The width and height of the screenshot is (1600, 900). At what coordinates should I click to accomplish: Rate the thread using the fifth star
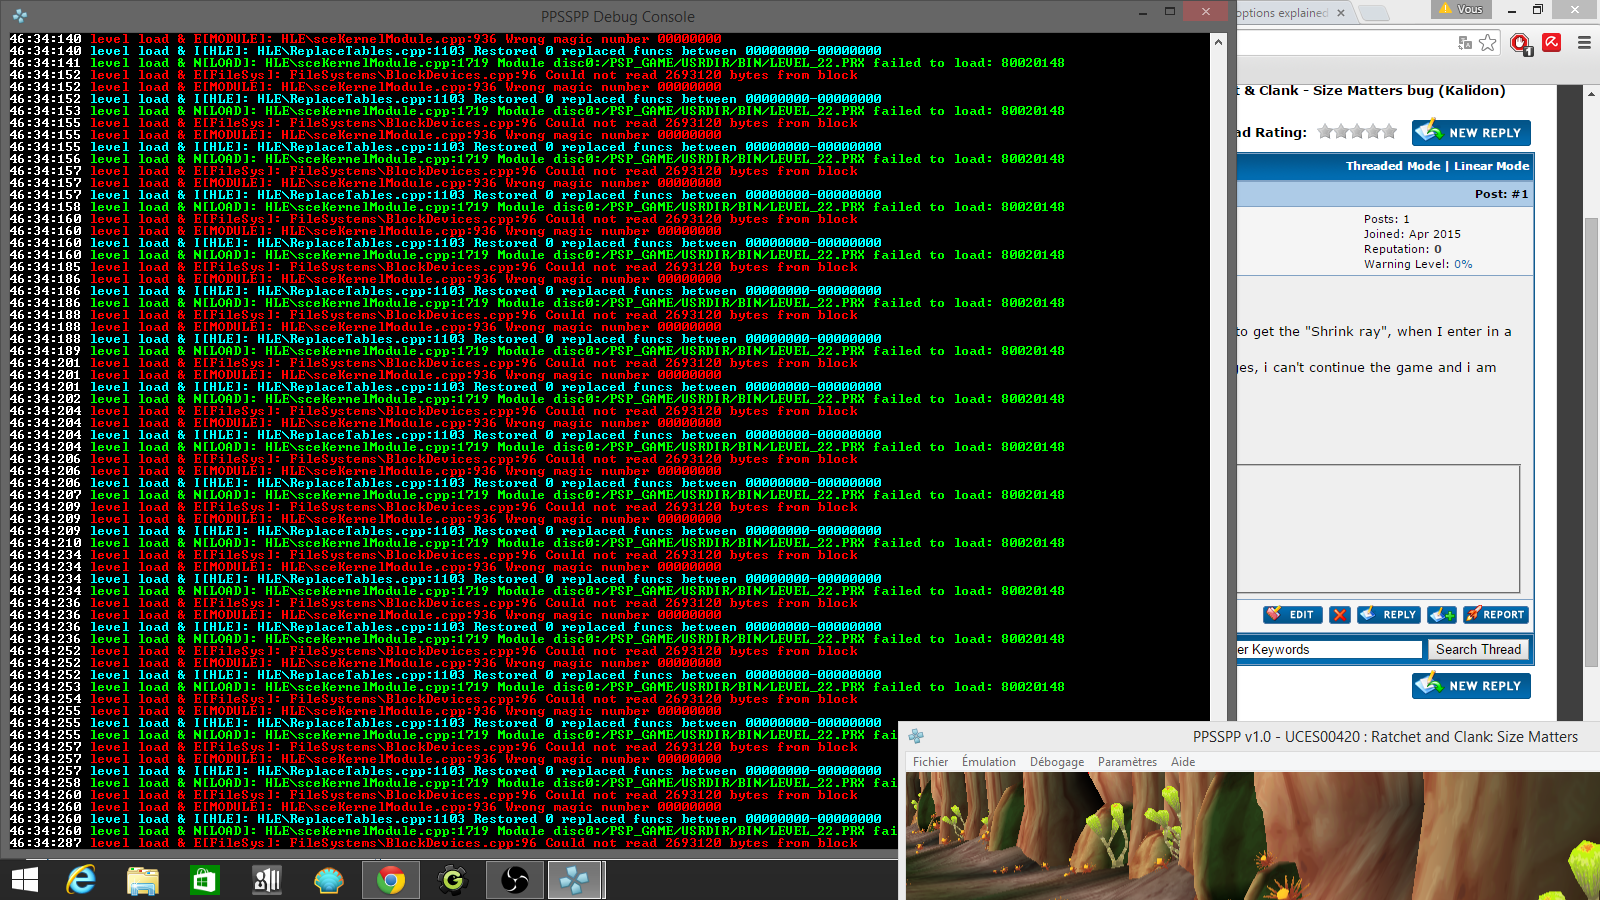pos(1389,132)
